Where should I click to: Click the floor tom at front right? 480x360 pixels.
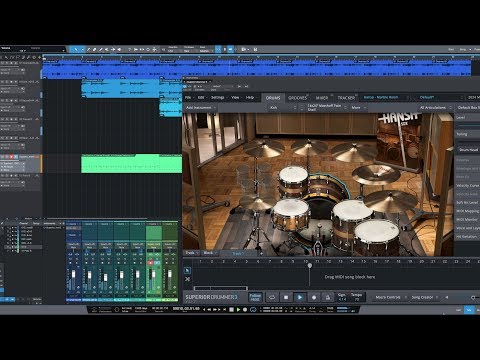pyautogui.click(x=377, y=237)
